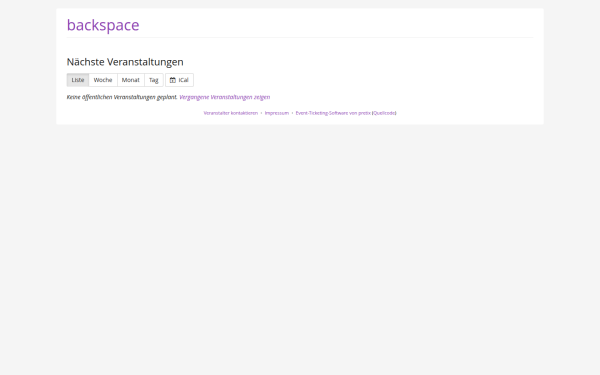This screenshot has width=600, height=375.
Task: Switch to the Tag view
Action: click(153, 80)
